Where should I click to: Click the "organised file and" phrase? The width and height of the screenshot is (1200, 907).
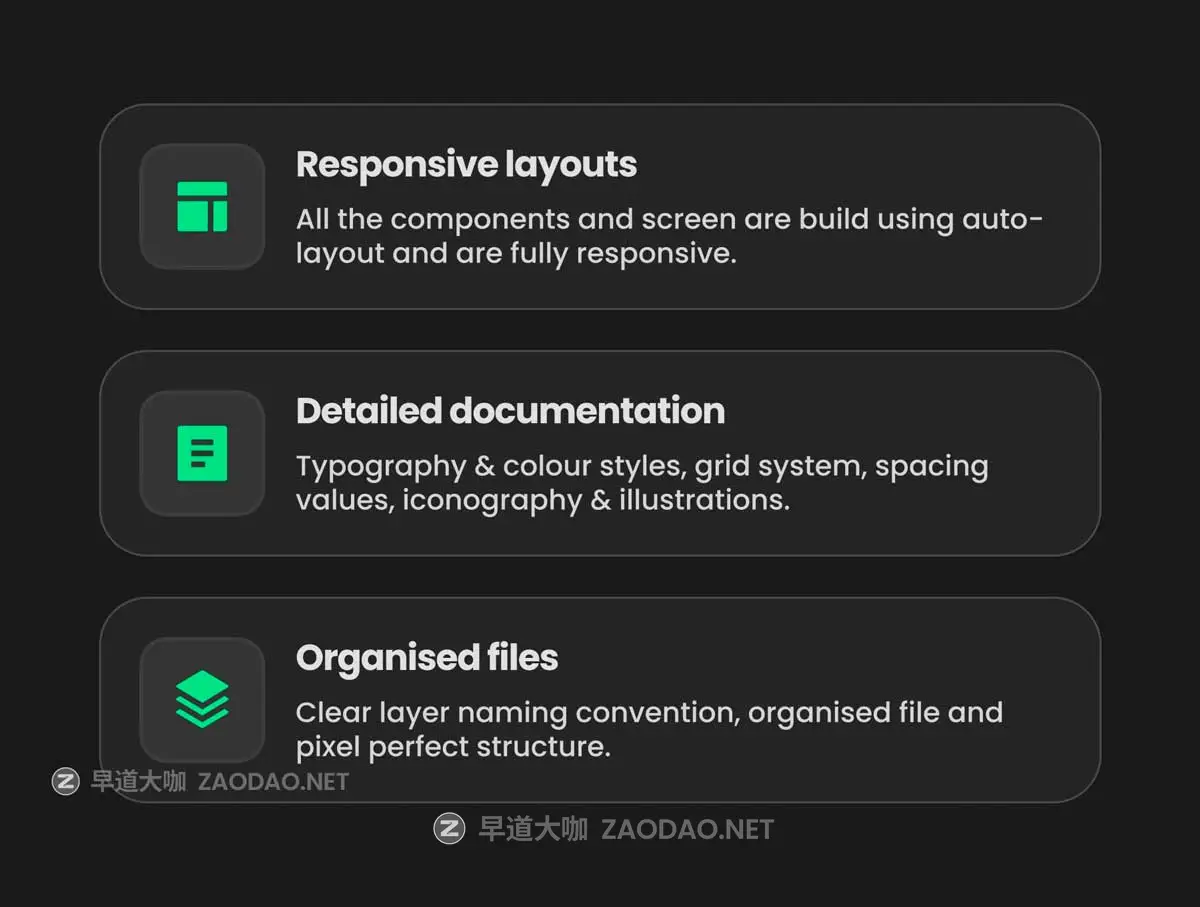875,713
